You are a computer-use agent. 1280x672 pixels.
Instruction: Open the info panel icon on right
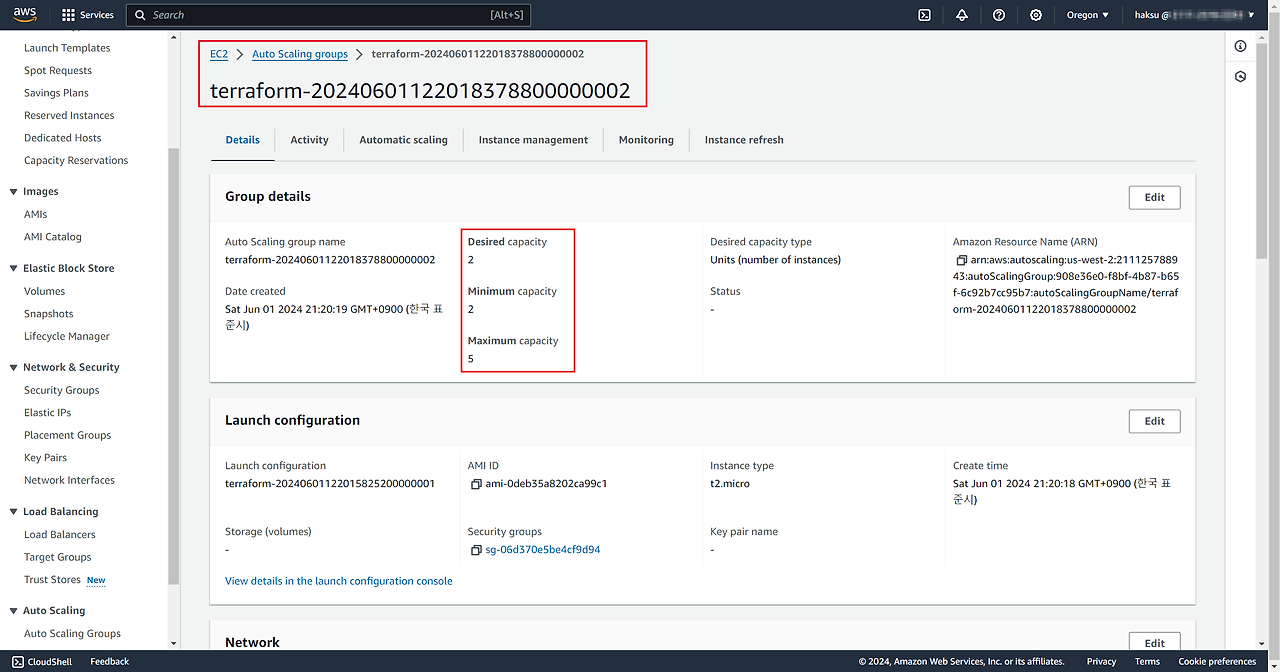[x=1240, y=46]
